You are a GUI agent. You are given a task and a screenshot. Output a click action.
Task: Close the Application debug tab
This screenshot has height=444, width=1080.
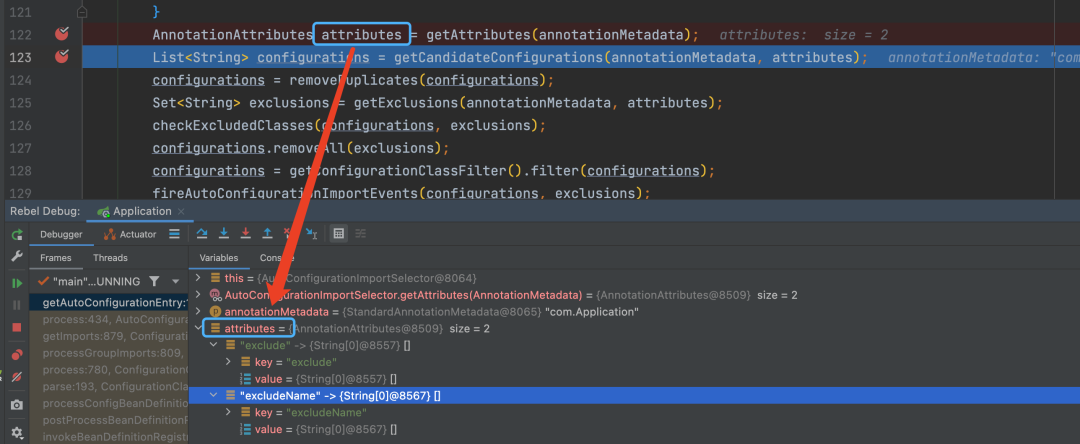[x=181, y=211]
